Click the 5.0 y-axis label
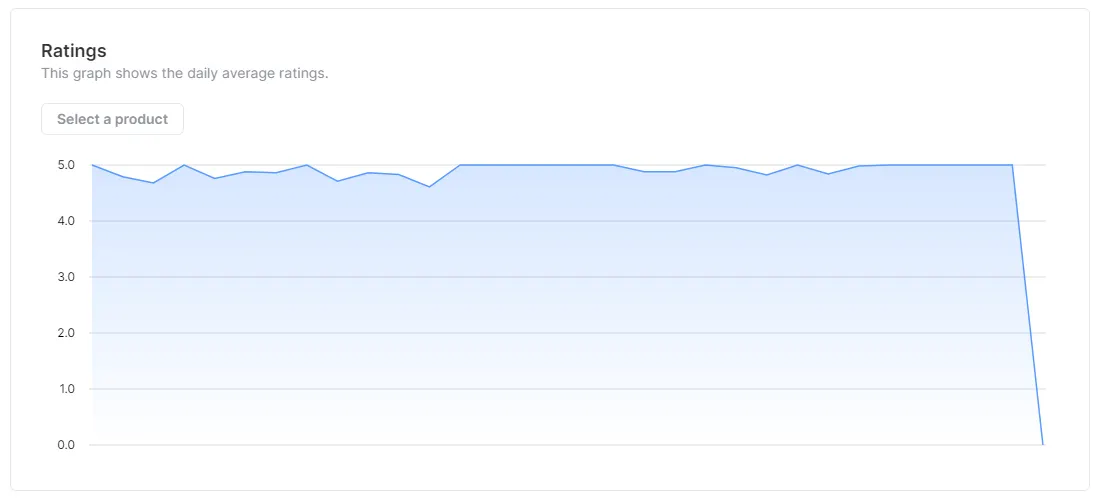 click(67, 165)
